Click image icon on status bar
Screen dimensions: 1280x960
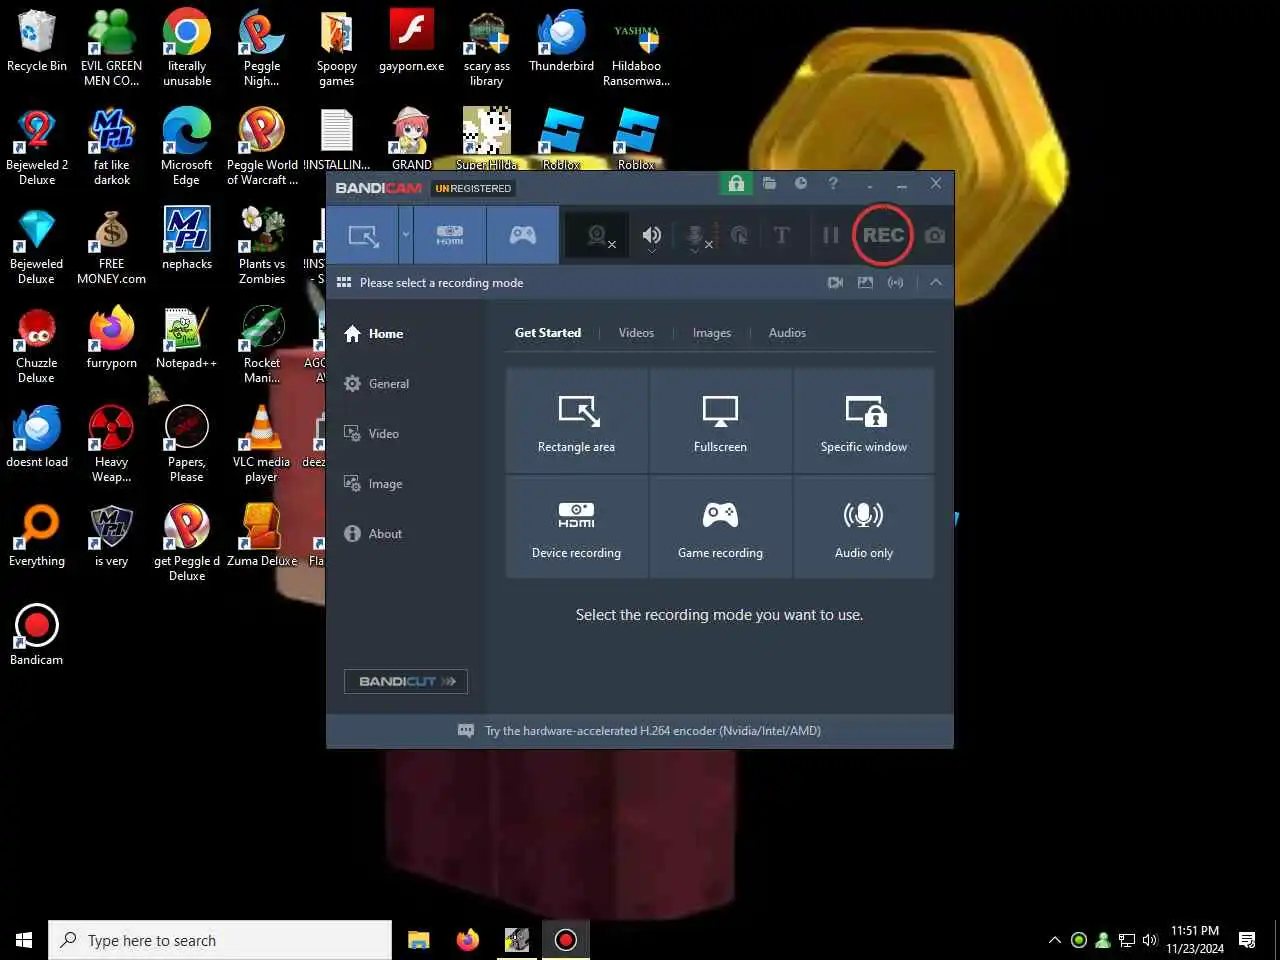pos(866,283)
